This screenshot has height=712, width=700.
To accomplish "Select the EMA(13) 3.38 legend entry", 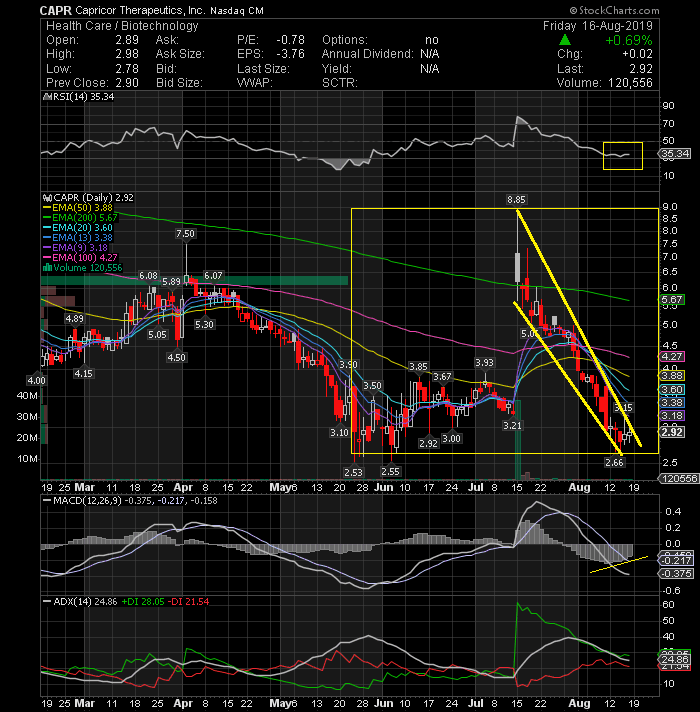I will 78,237.
